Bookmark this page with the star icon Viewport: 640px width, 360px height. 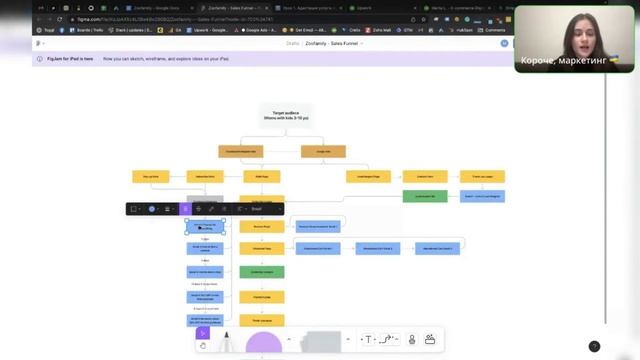coord(424,19)
